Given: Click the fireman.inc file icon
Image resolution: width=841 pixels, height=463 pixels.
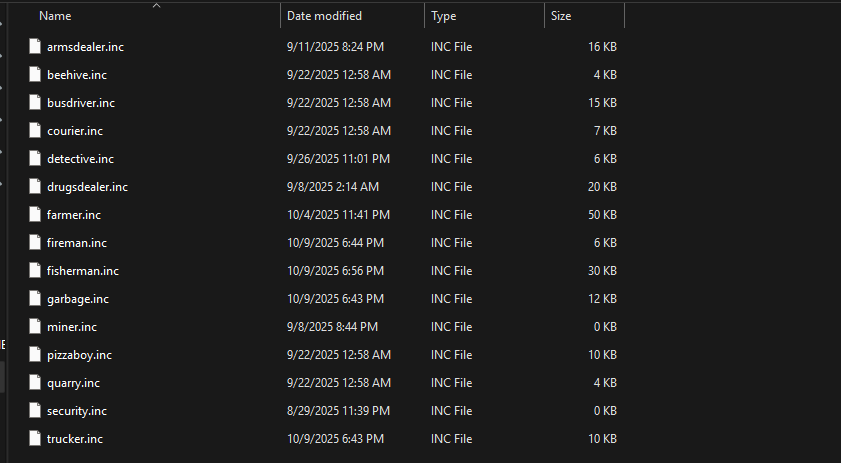Looking at the screenshot, I should (35, 242).
